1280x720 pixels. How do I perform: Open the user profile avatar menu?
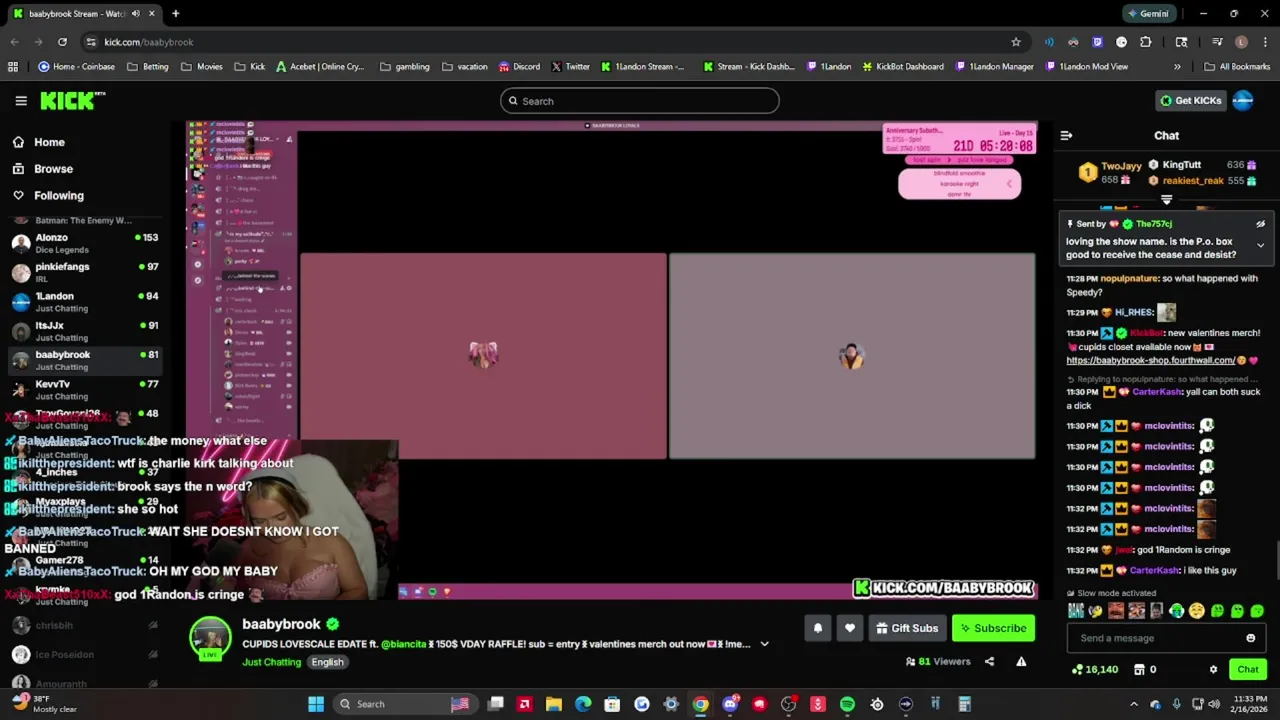click(x=1243, y=101)
